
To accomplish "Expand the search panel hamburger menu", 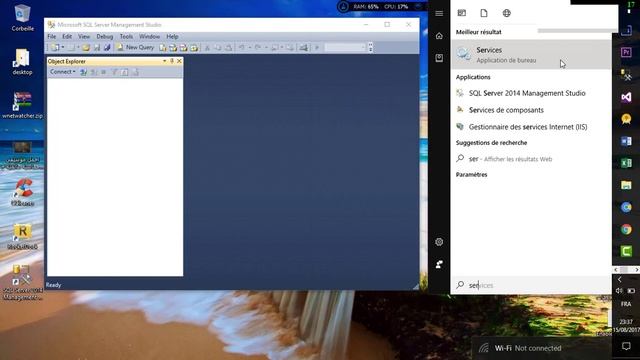I will [x=439, y=13].
